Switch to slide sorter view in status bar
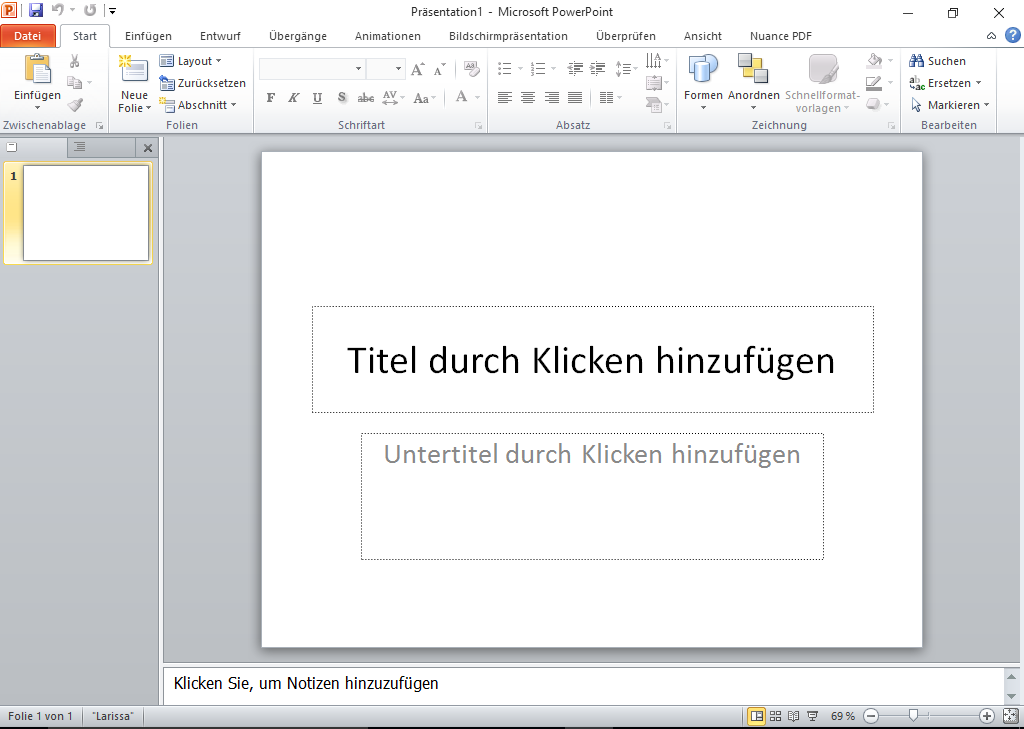 coord(775,716)
